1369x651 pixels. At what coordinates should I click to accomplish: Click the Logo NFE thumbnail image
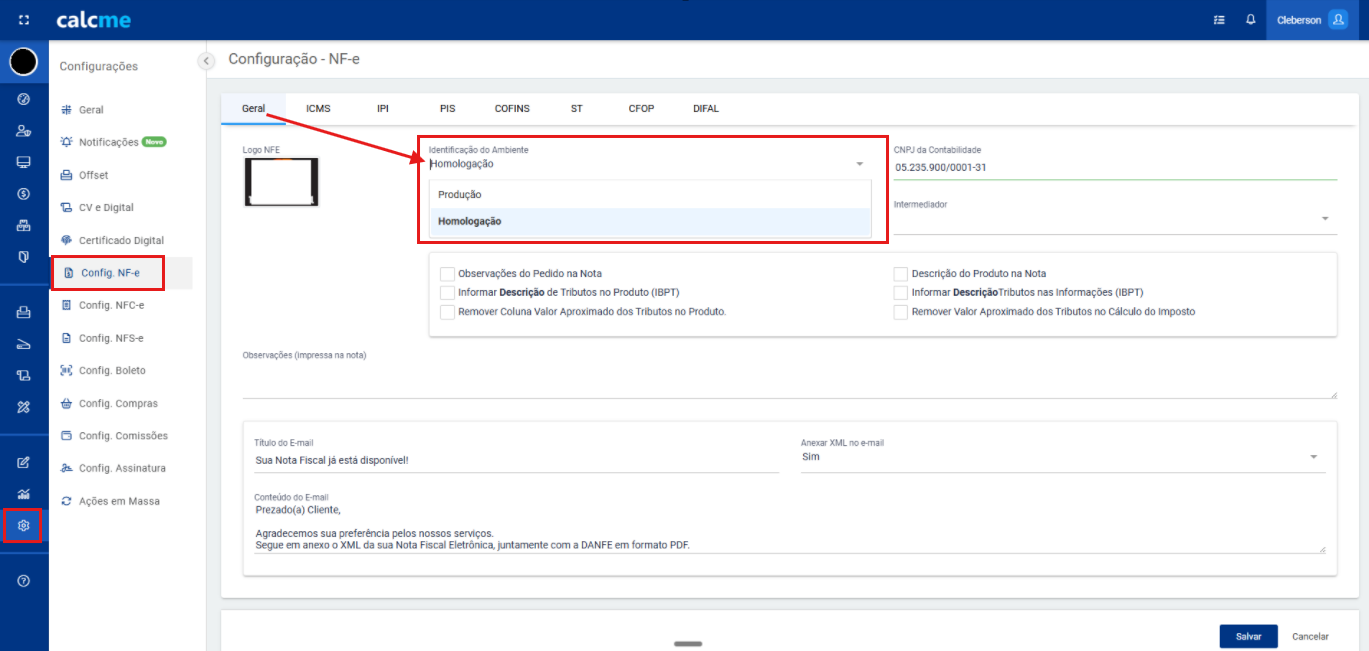pos(281,182)
